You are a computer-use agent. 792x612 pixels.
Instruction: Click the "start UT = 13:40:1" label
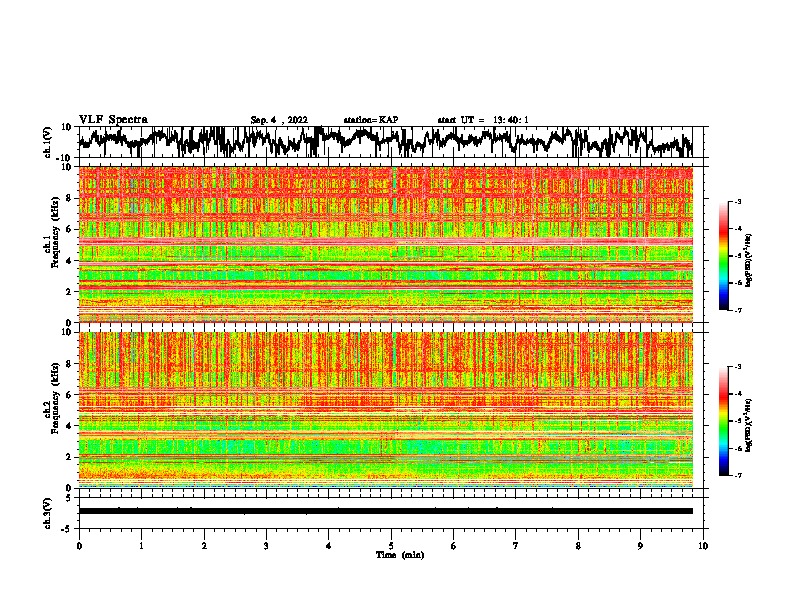point(483,120)
